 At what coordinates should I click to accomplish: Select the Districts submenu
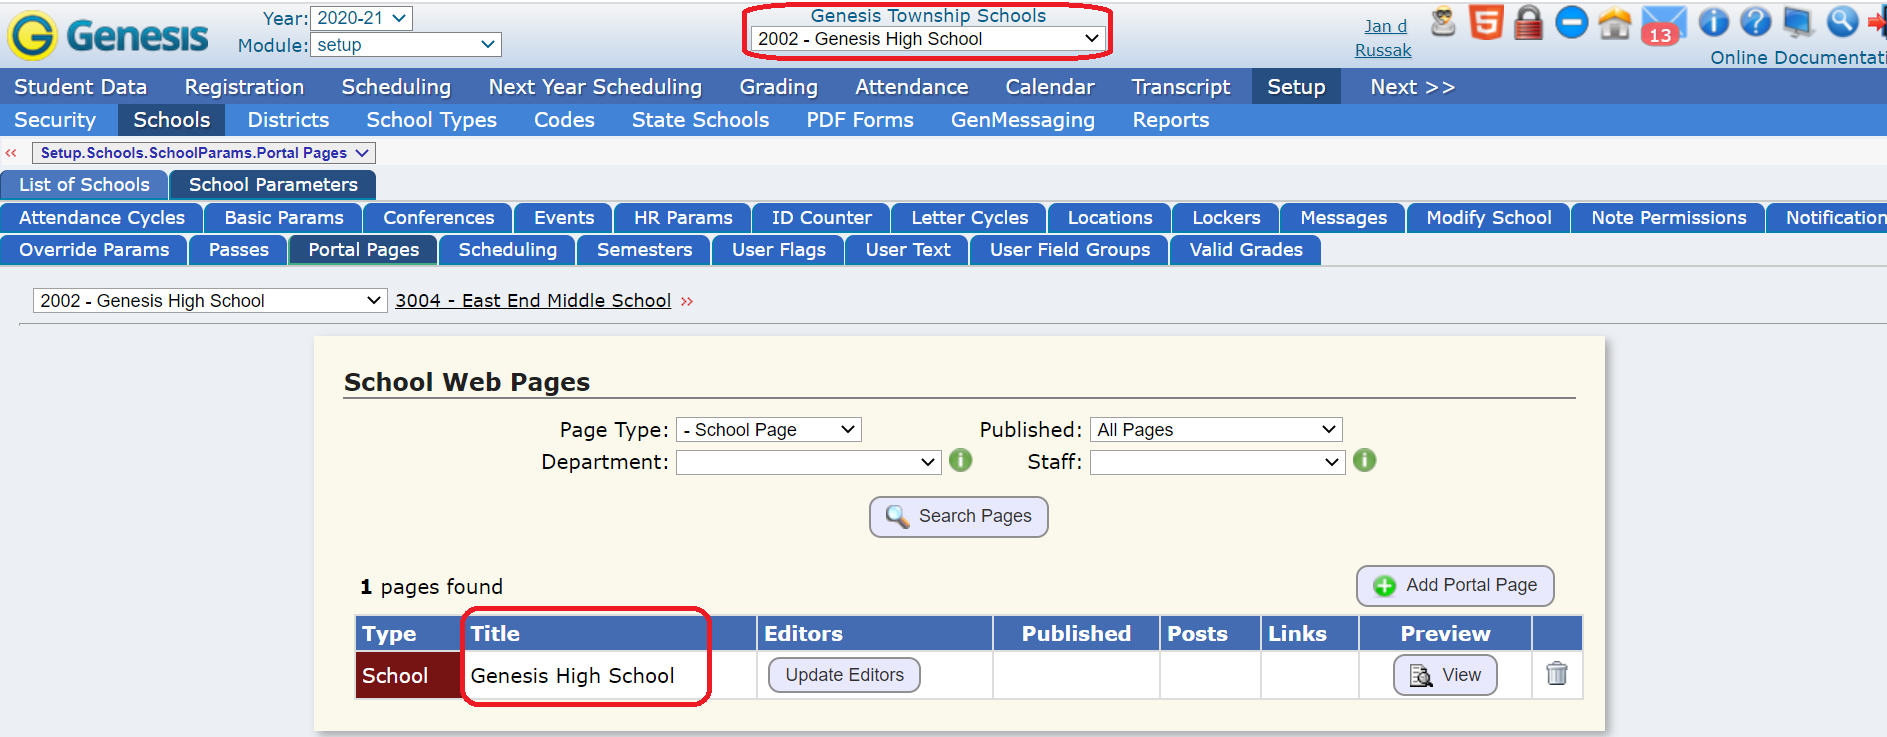coord(288,120)
